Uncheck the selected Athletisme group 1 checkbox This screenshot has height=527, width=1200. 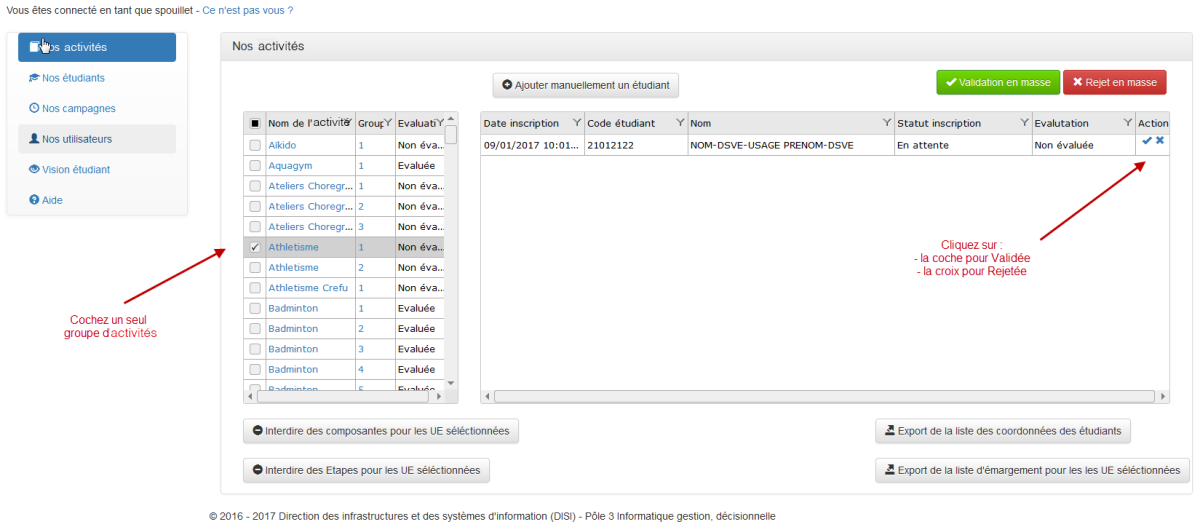point(255,247)
